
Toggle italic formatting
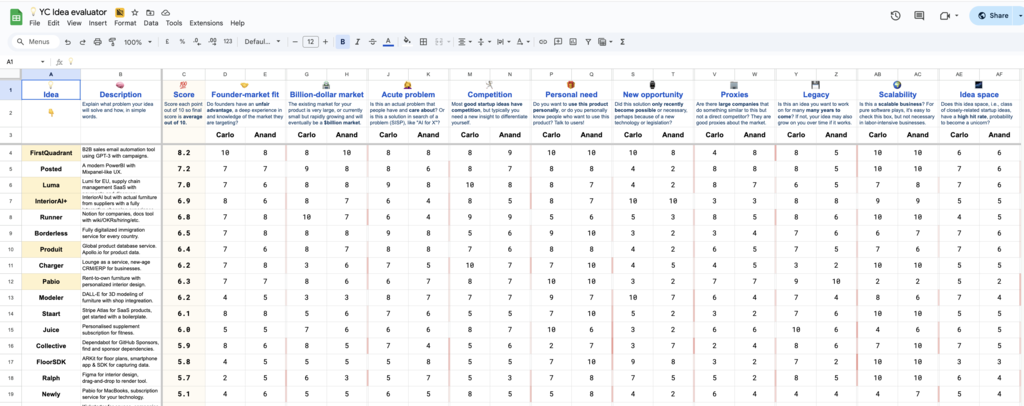coord(358,42)
